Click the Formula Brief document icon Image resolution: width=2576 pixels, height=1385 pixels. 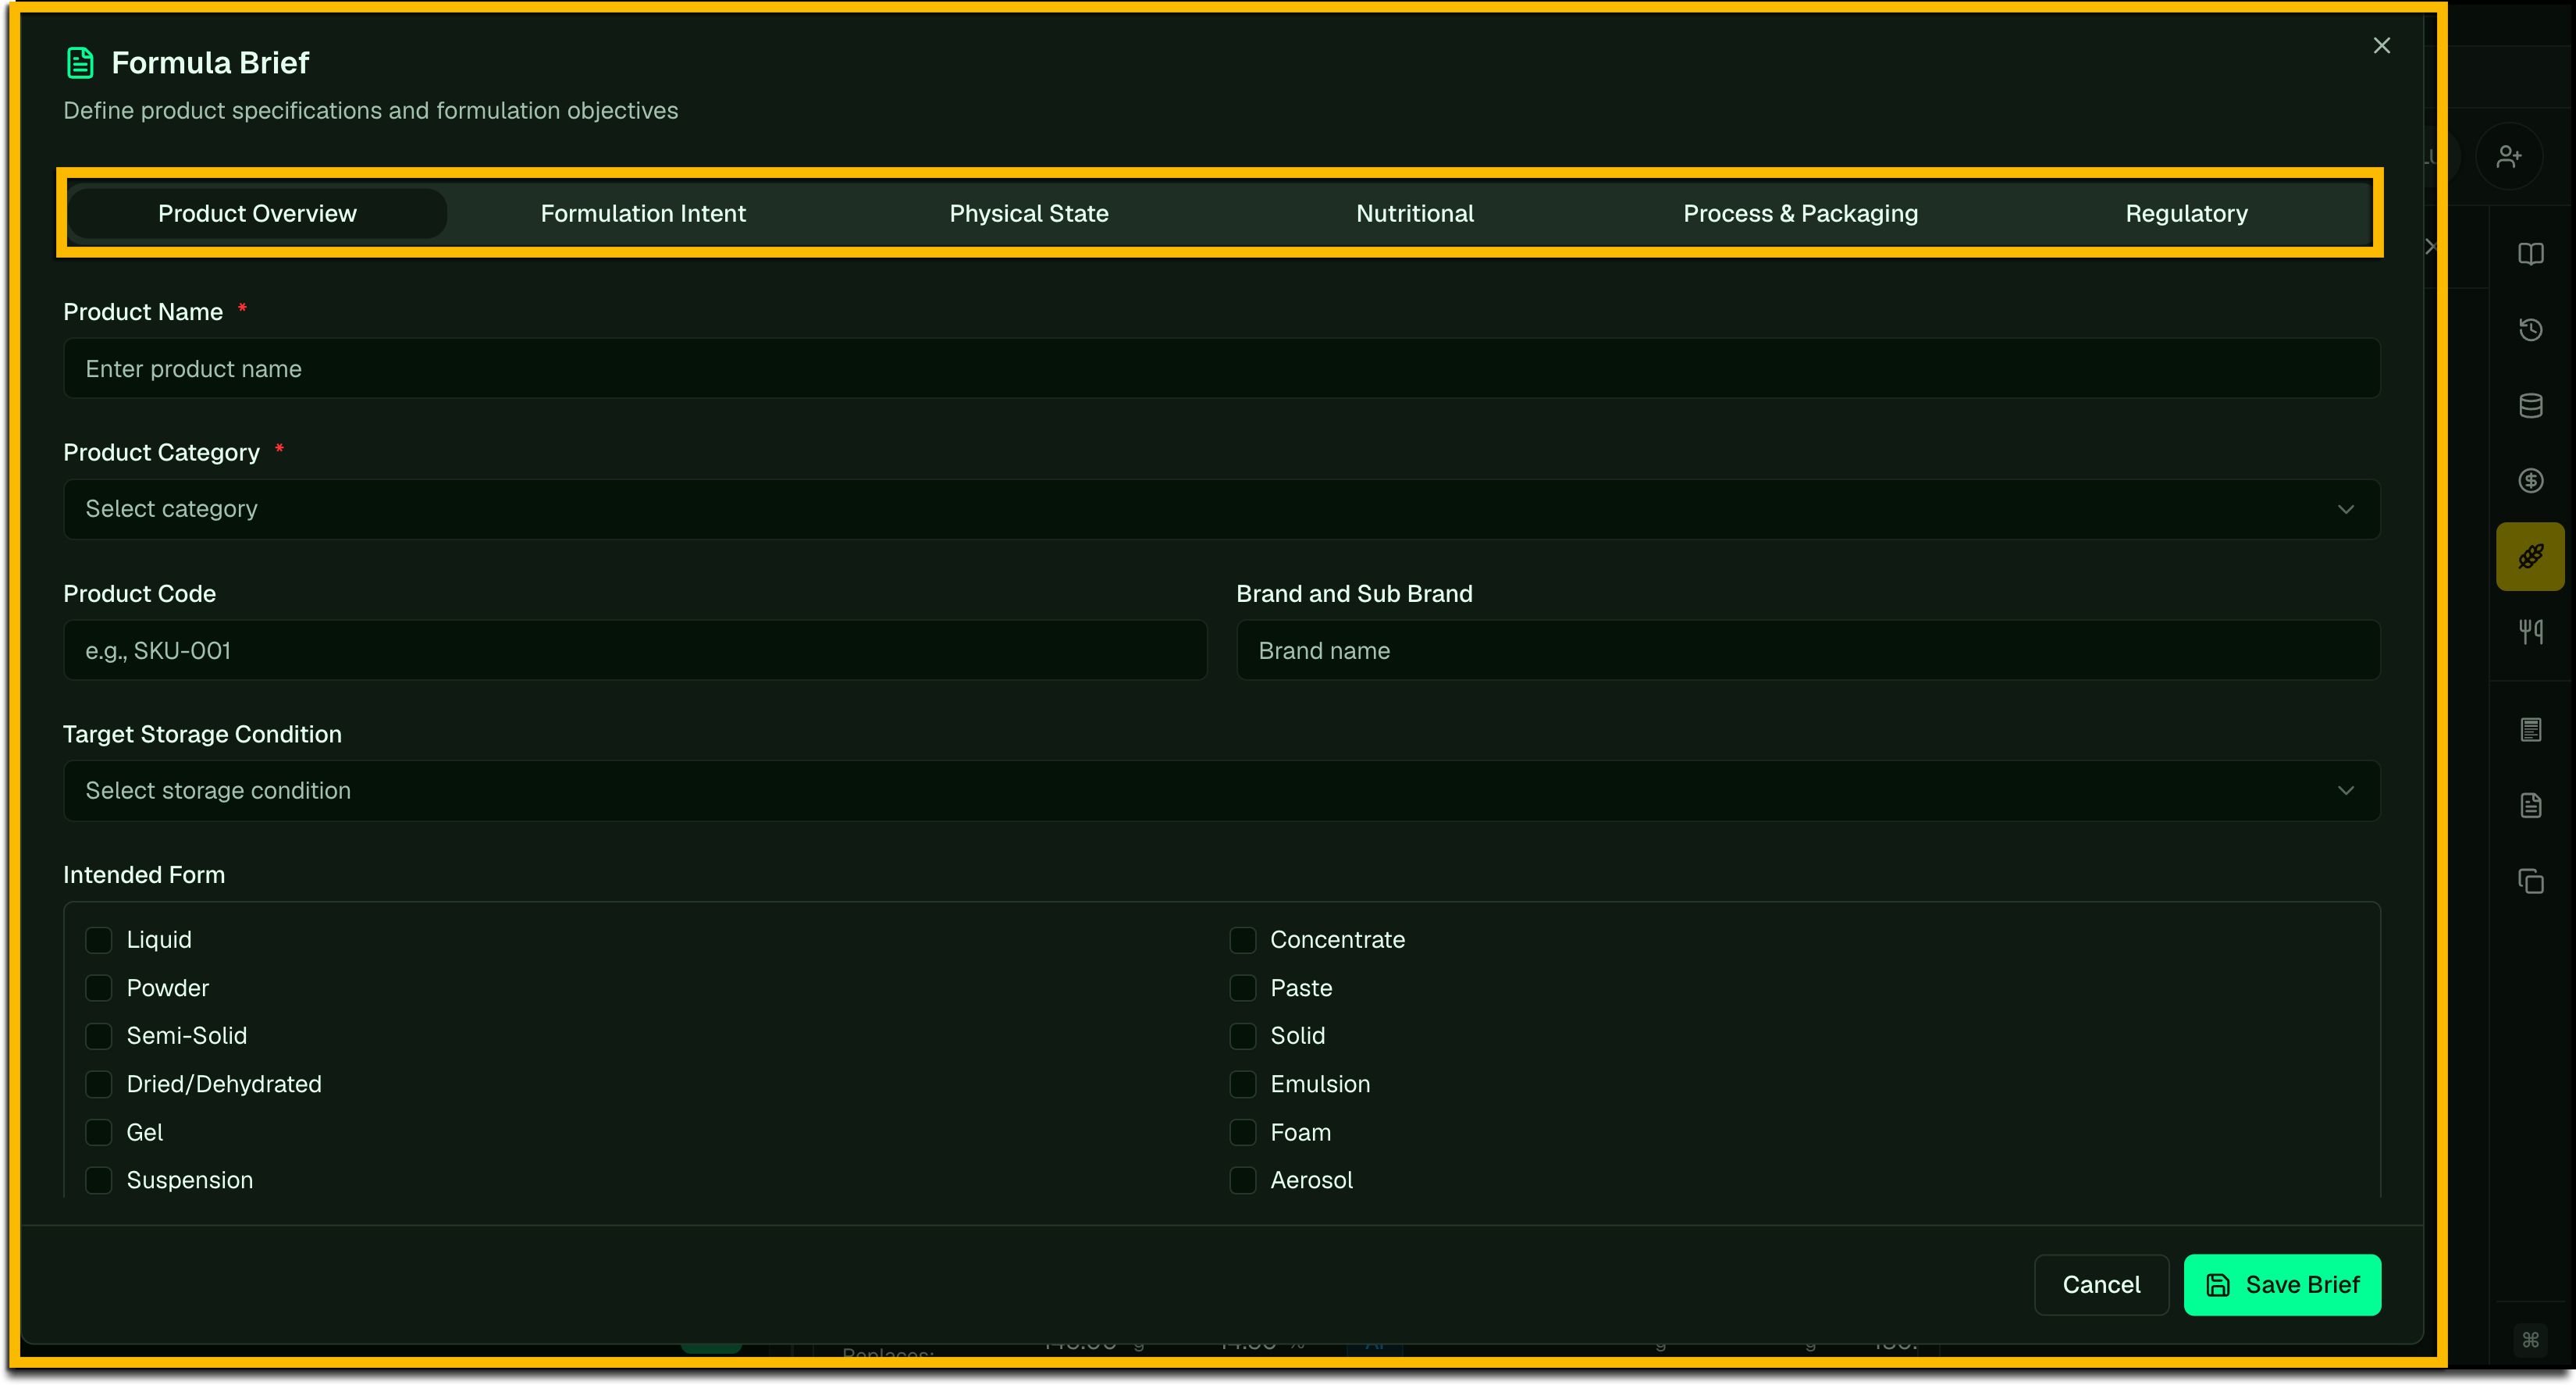click(x=80, y=63)
